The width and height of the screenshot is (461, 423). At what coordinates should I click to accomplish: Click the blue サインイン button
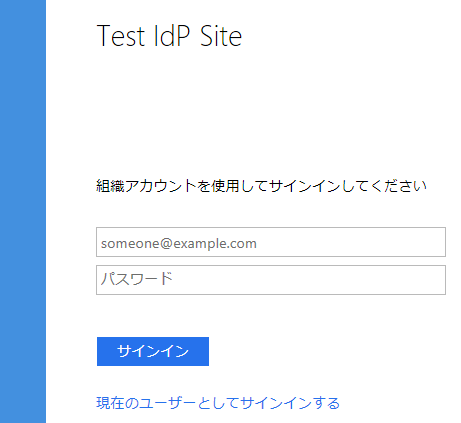pyautogui.click(x=153, y=351)
